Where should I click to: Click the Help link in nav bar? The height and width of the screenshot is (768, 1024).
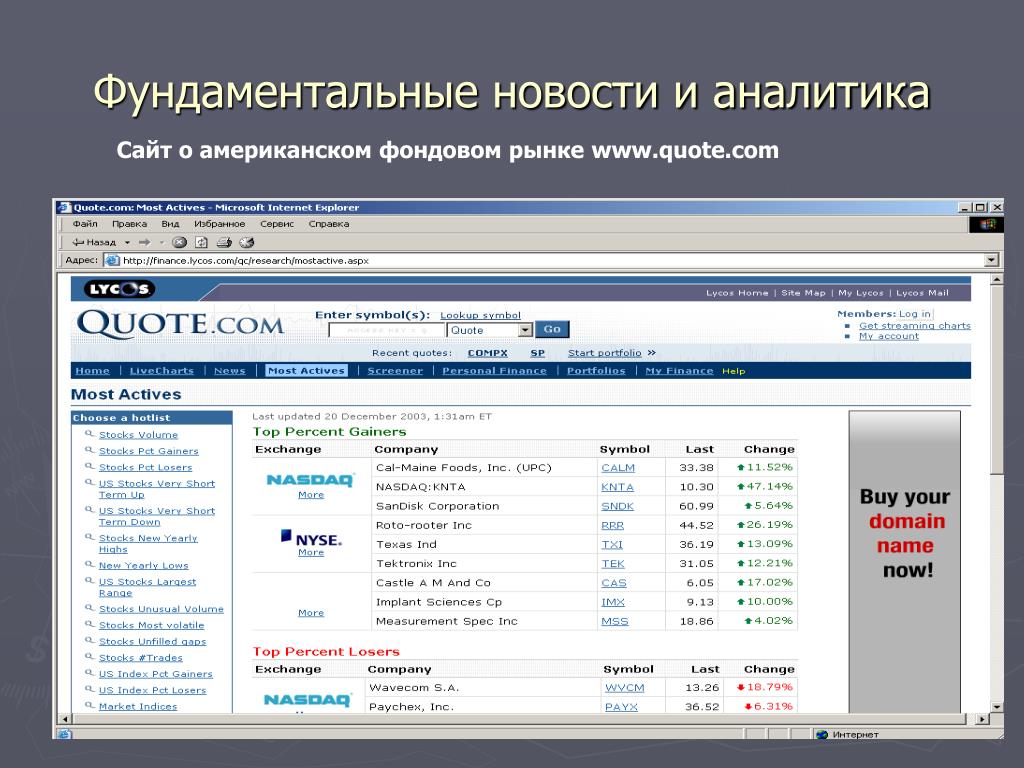(x=733, y=371)
